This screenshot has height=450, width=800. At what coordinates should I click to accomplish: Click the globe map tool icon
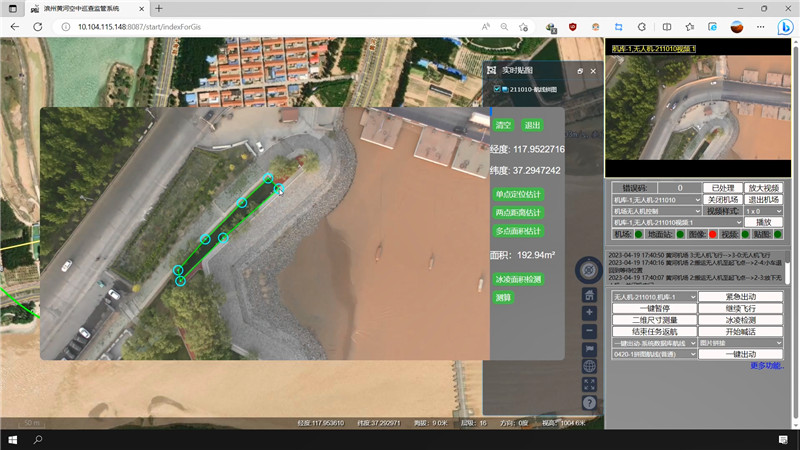(x=589, y=366)
